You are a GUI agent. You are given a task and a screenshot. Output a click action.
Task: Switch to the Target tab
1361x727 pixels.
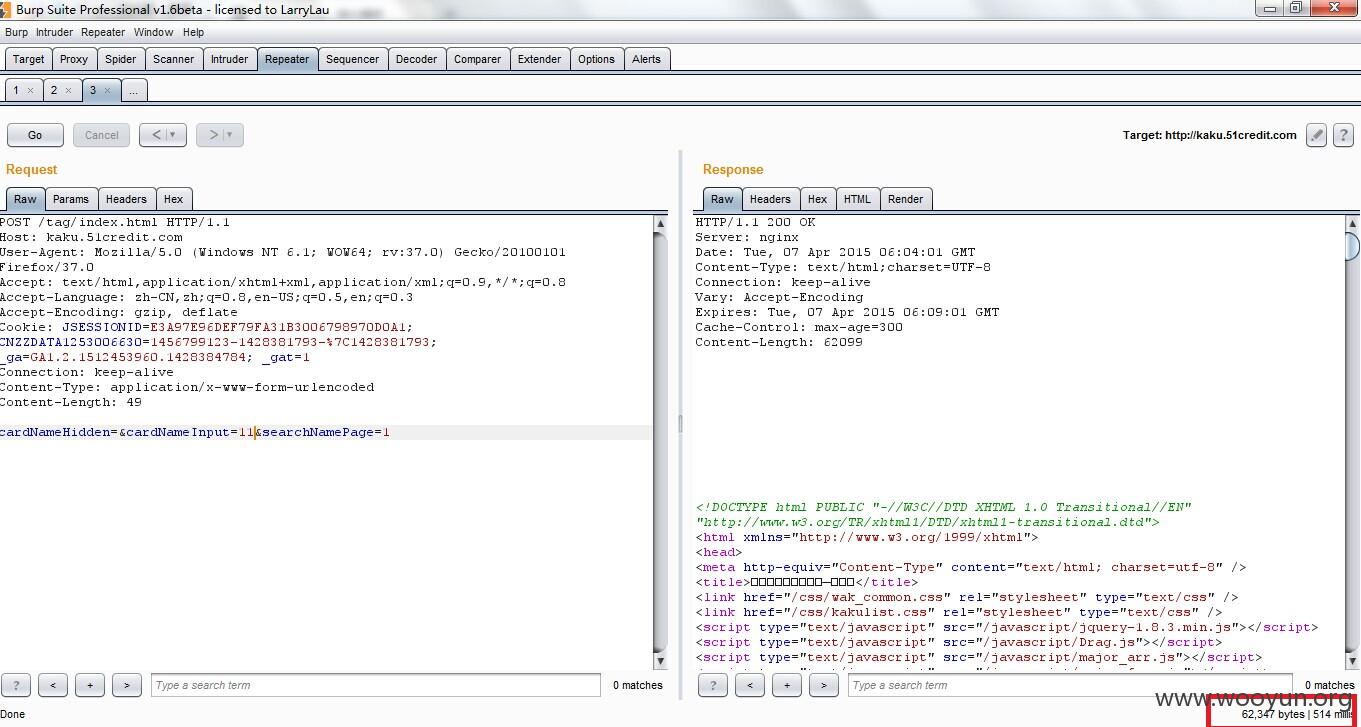tap(28, 59)
